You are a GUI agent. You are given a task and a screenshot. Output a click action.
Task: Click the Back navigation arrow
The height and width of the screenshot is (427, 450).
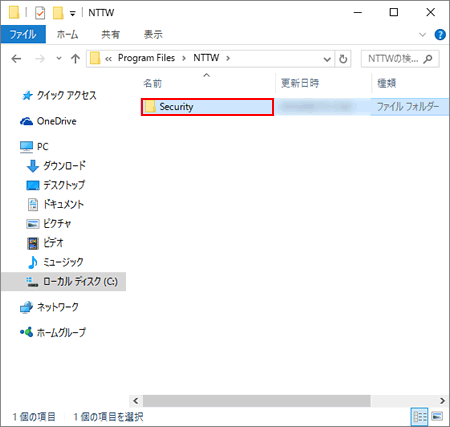16,59
